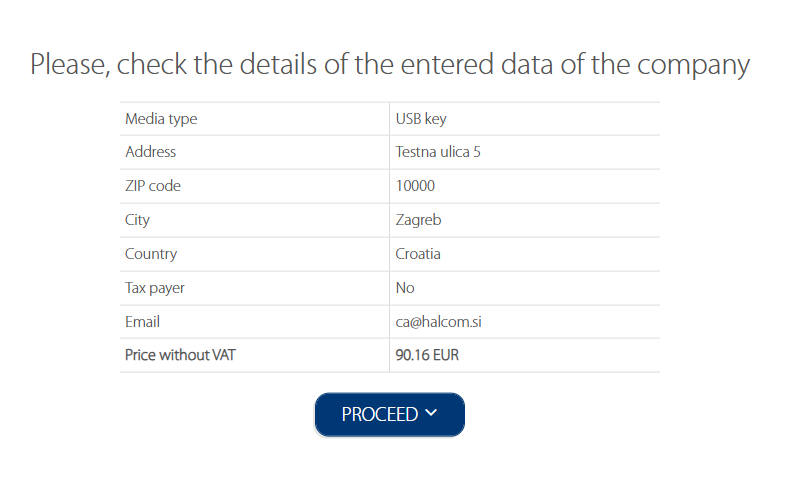The width and height of the screenshot is (806, 490).
Task: Select the Croatia country value
Action: pyautogui.click(x=418, y=254)
